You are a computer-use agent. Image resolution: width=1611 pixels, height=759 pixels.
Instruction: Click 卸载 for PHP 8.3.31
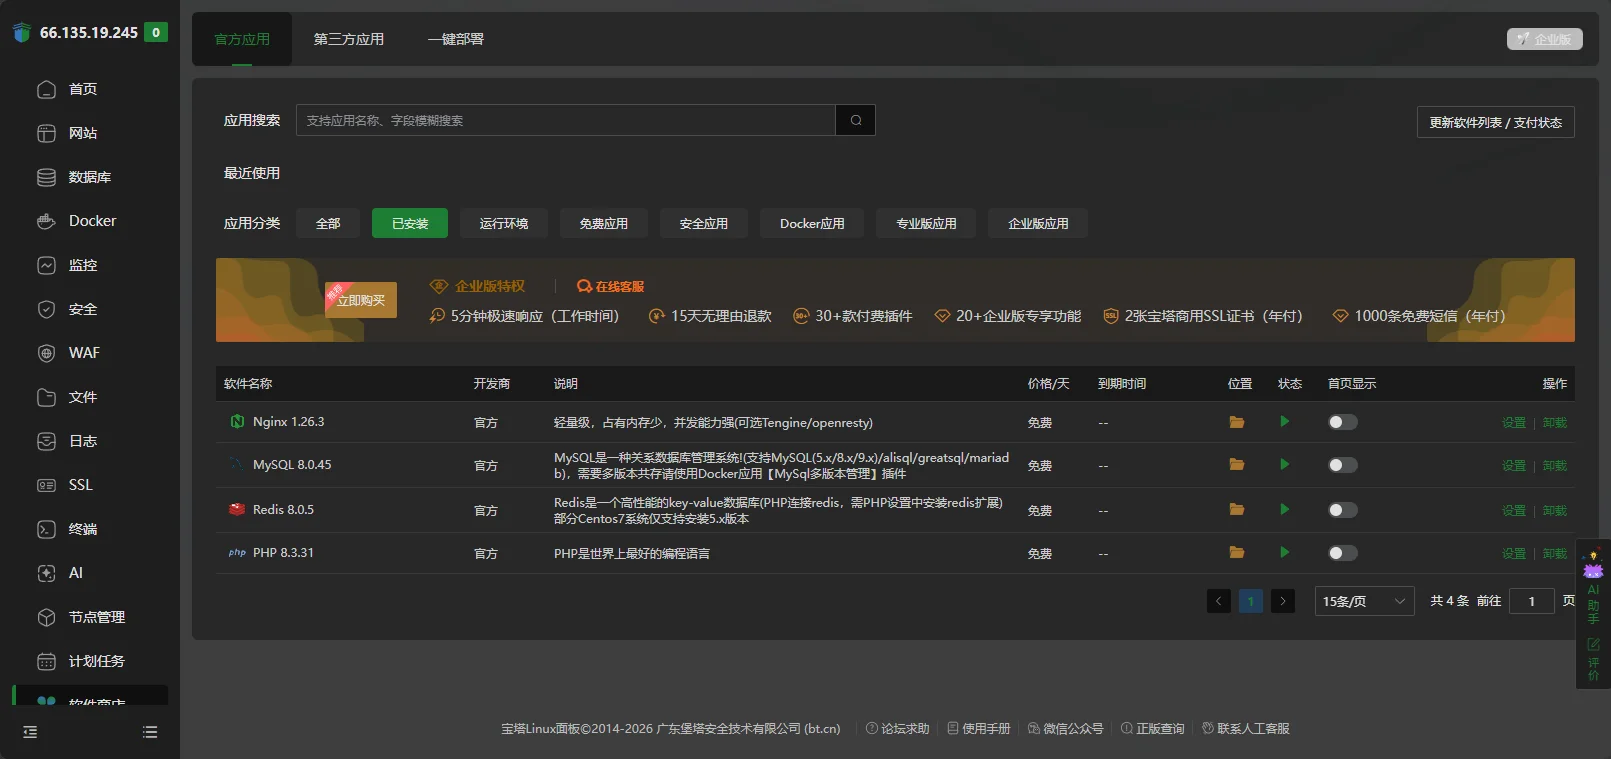tap(1555, 553)
